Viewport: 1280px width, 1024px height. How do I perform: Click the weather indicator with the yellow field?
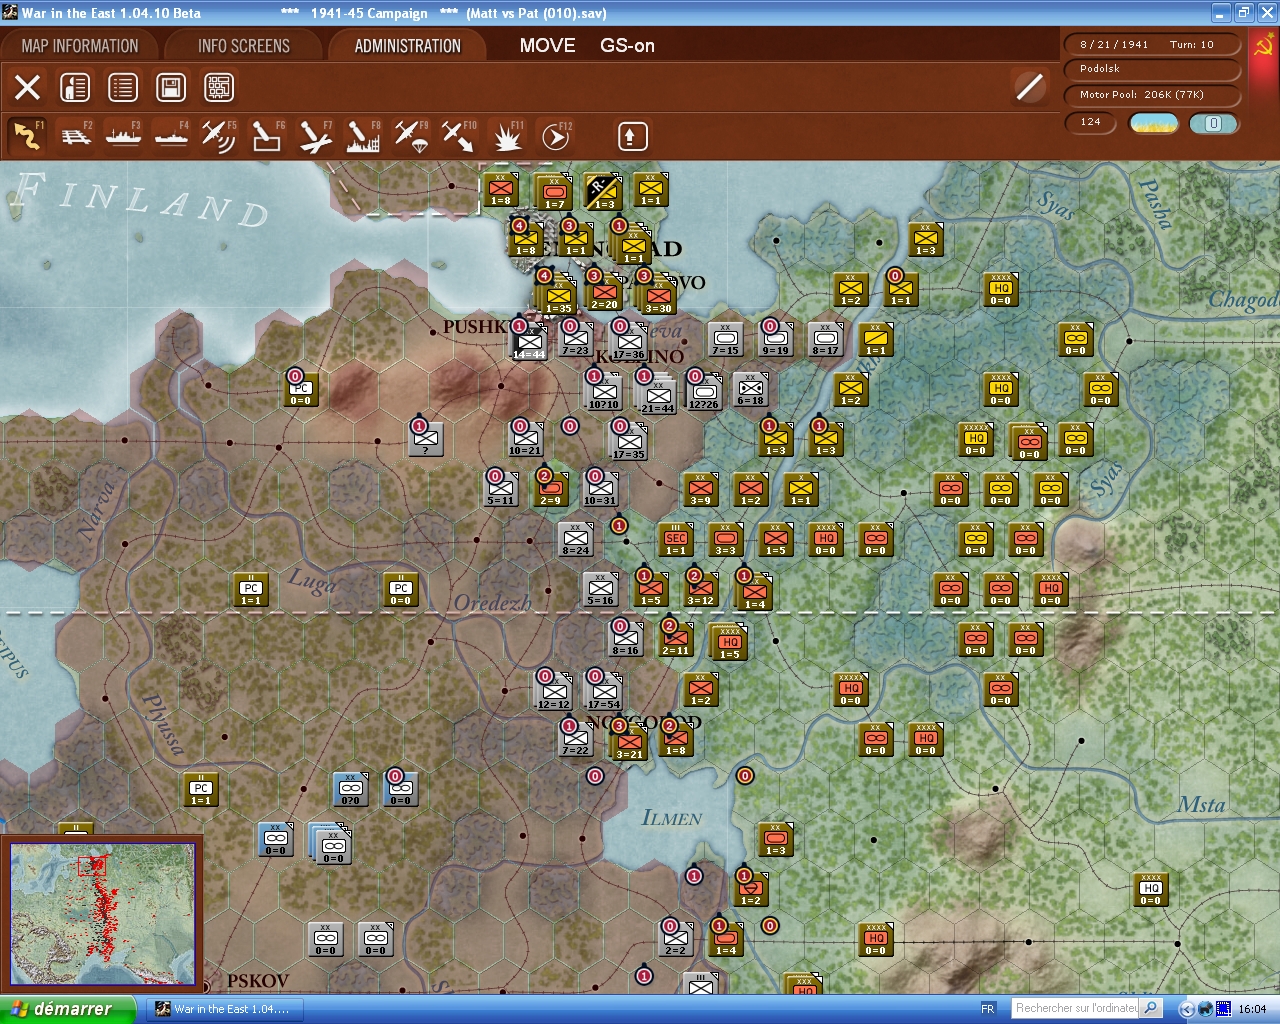[x=1154, y=123]
